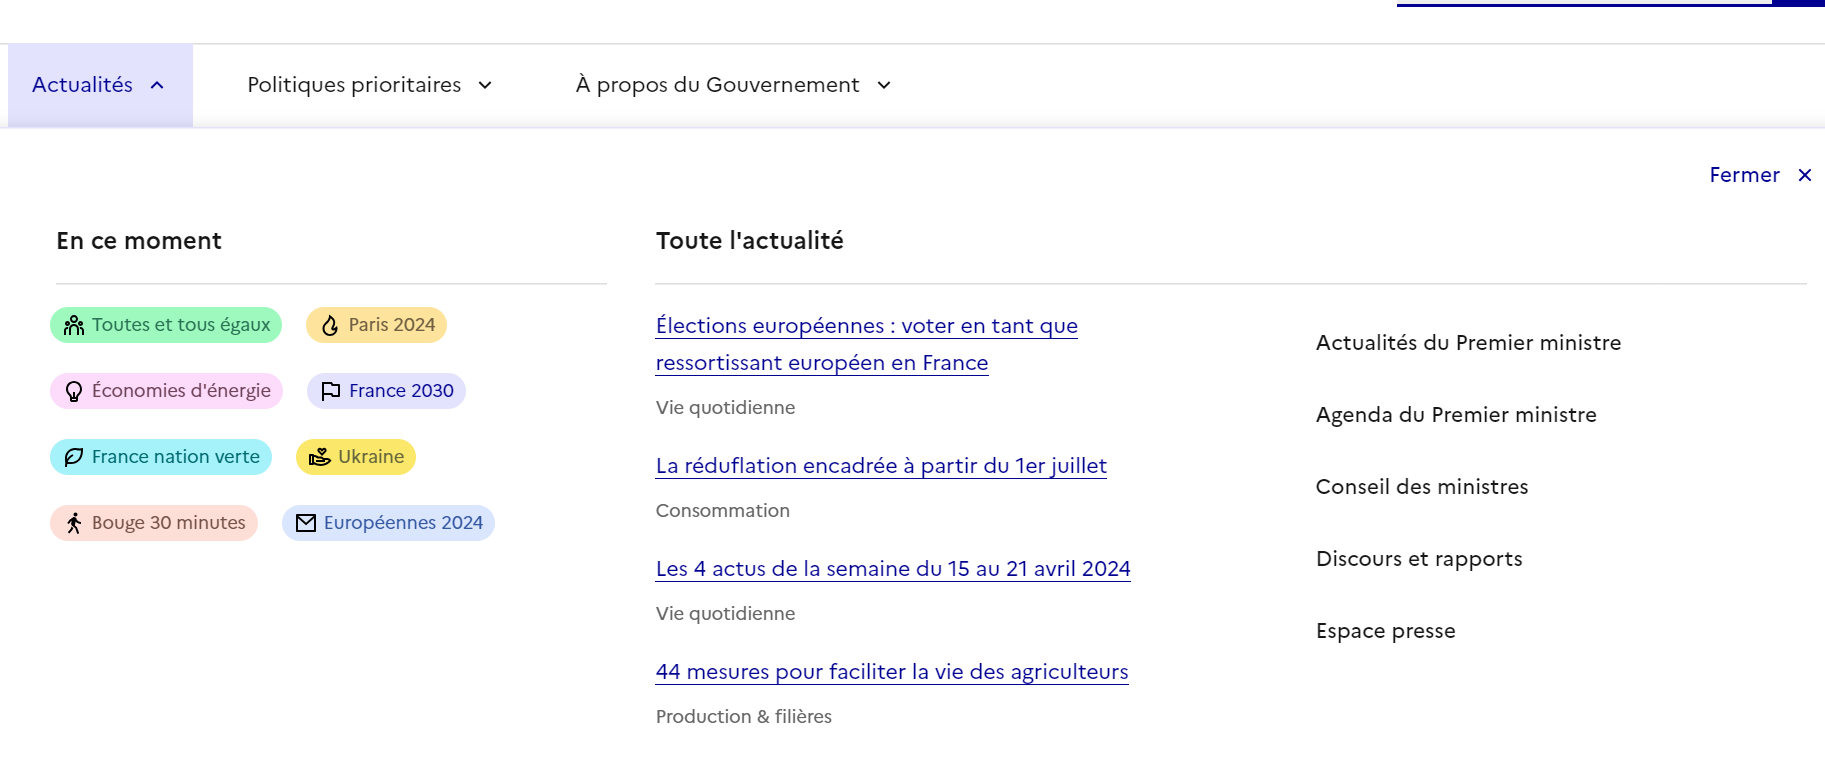Image resolution: width=1825 pixels, height=781 pixels.
Task: Open the Politiques prioritaires menu
Action: coord(370,85)
